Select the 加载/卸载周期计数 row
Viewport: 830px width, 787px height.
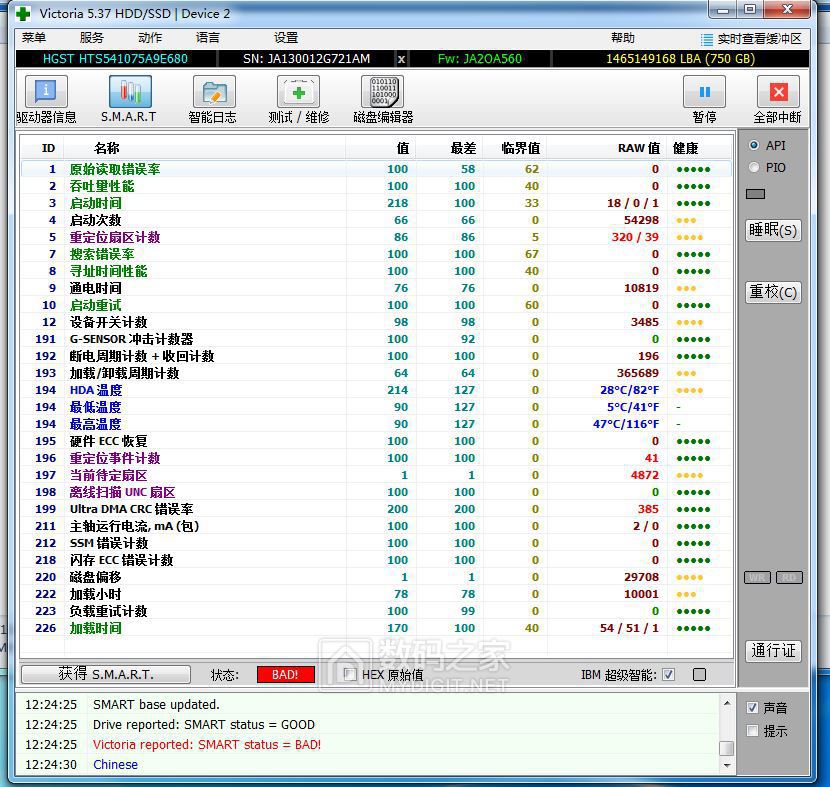[376, 373]
